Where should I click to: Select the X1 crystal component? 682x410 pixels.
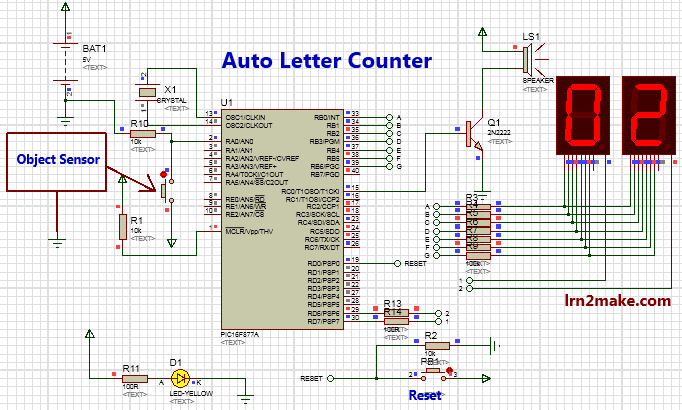(147, 92)
